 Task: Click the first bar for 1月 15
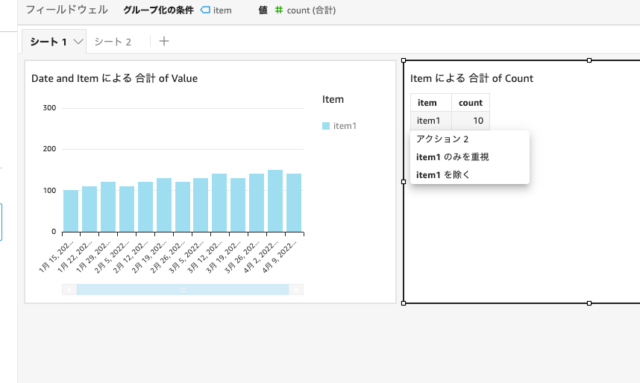click(71, 211)
